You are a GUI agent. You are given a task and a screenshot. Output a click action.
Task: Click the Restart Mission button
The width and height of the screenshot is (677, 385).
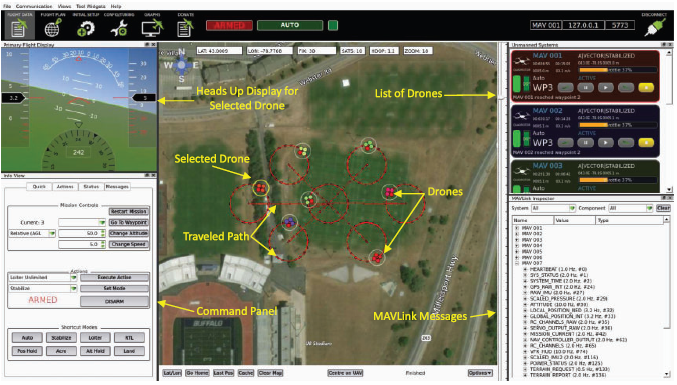[x=129, y=211]
